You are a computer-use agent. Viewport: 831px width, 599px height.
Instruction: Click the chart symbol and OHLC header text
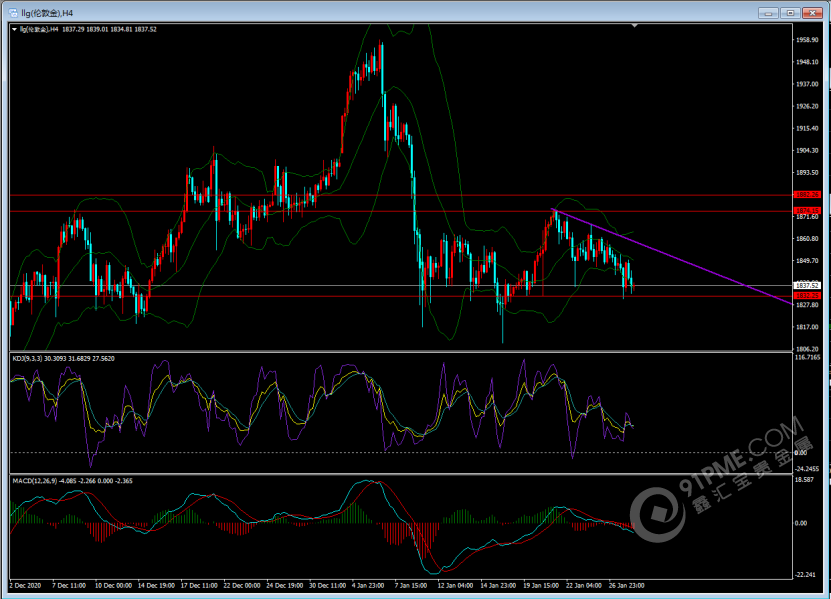click(88, 30)
